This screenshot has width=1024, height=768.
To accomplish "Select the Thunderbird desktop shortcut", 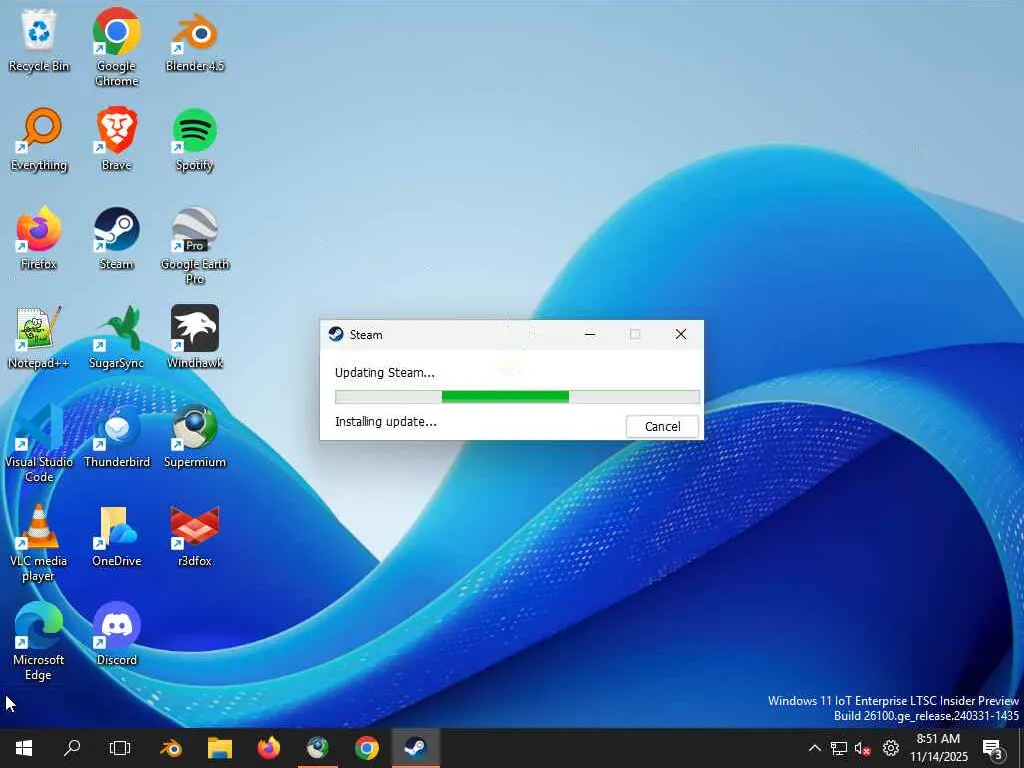I will (116, 436).
